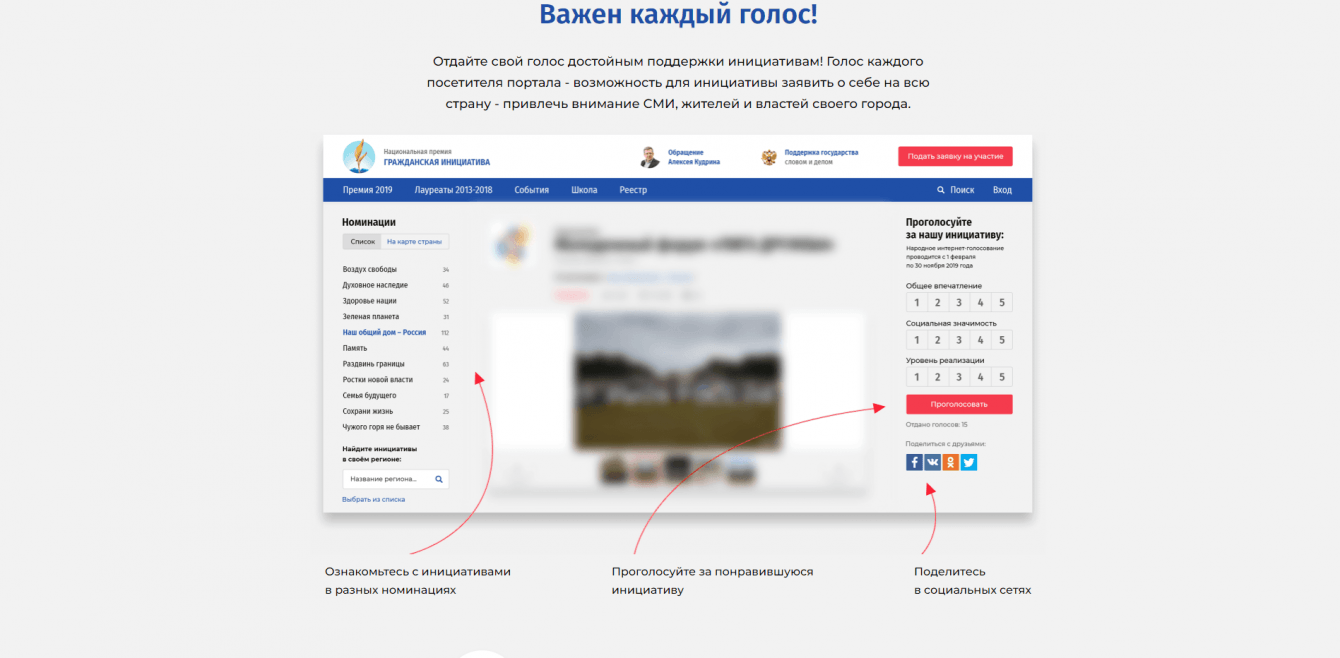Rate Уровень реализации as 3
Screen dimensions: 1340x658
click(959, 377)
